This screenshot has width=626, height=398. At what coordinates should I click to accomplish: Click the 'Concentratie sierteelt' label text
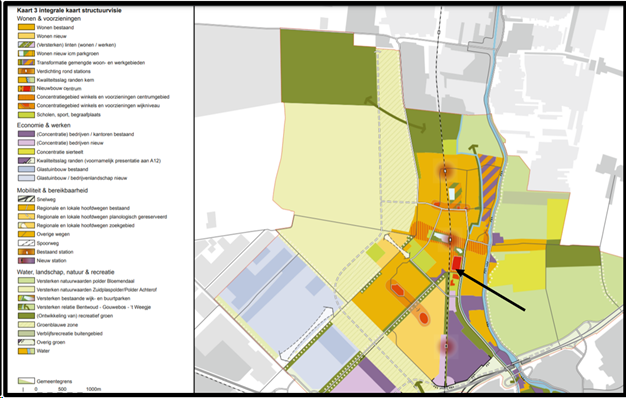click(60, 152)
